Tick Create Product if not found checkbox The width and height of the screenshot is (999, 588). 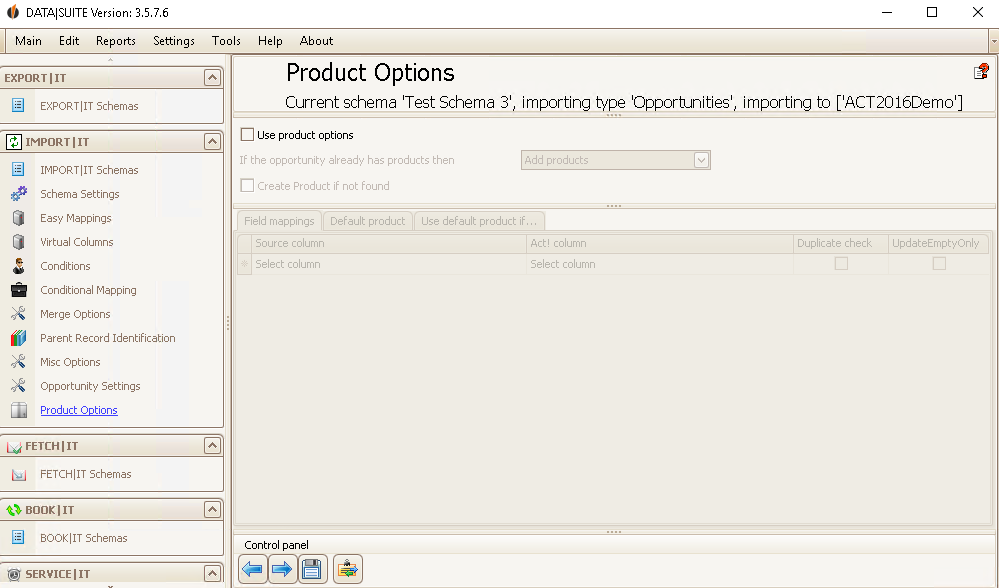pyautogui.click(x=247, y=185)
